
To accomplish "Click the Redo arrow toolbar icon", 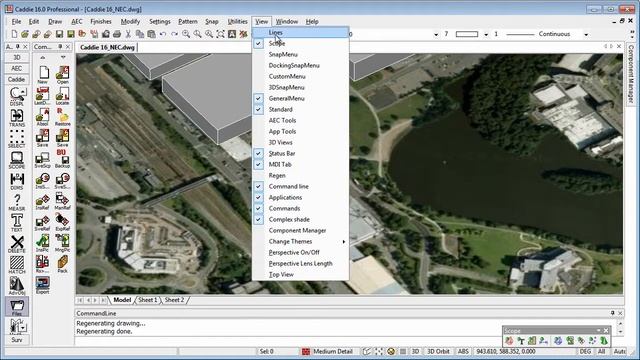I will 174,34.
